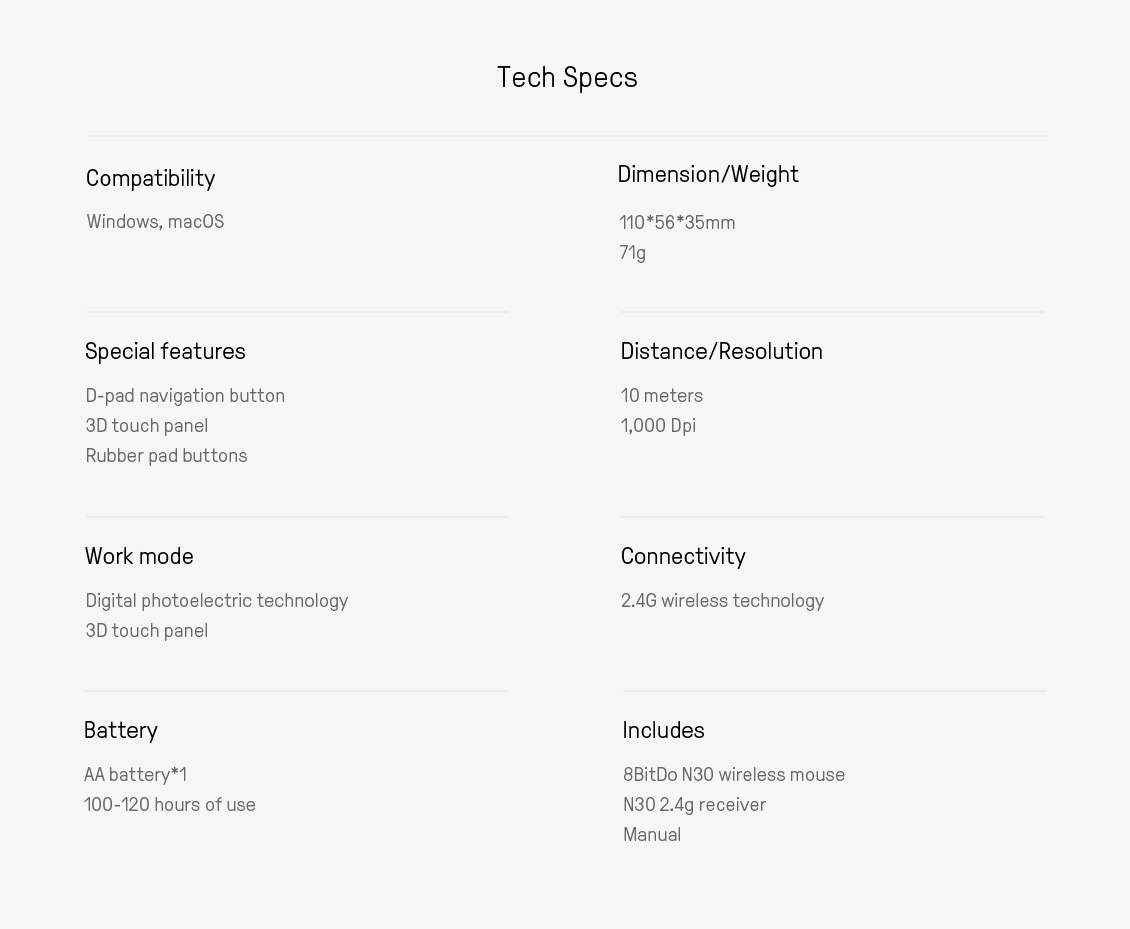Click the Tech Specs page title

point(567,78)
